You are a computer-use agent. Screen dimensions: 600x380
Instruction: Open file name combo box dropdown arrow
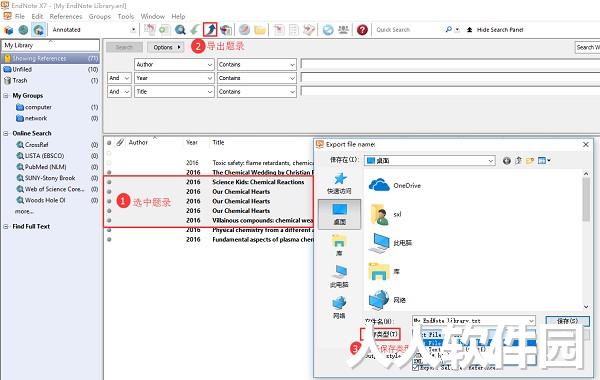point(531,321)
